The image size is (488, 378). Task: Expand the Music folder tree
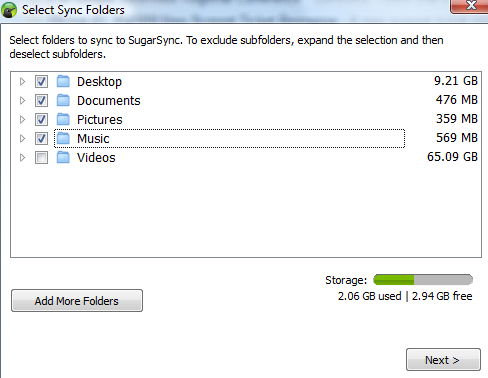(22, 138)
